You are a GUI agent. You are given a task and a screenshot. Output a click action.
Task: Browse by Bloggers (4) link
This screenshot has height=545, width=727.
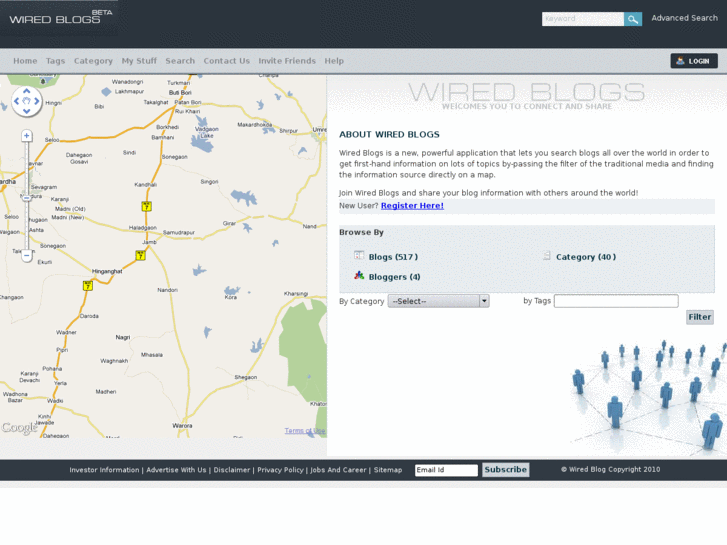coord(395,277)
